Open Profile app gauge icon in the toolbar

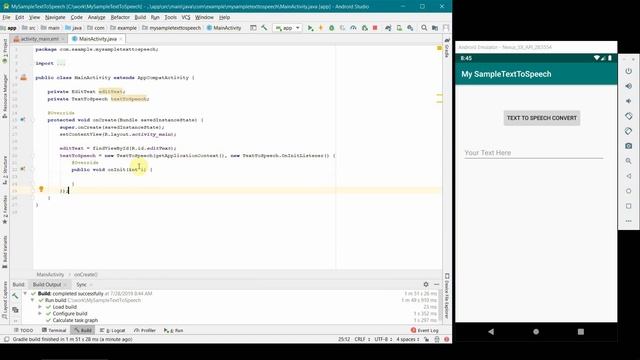pyautogui.click(x=353, y=28)
